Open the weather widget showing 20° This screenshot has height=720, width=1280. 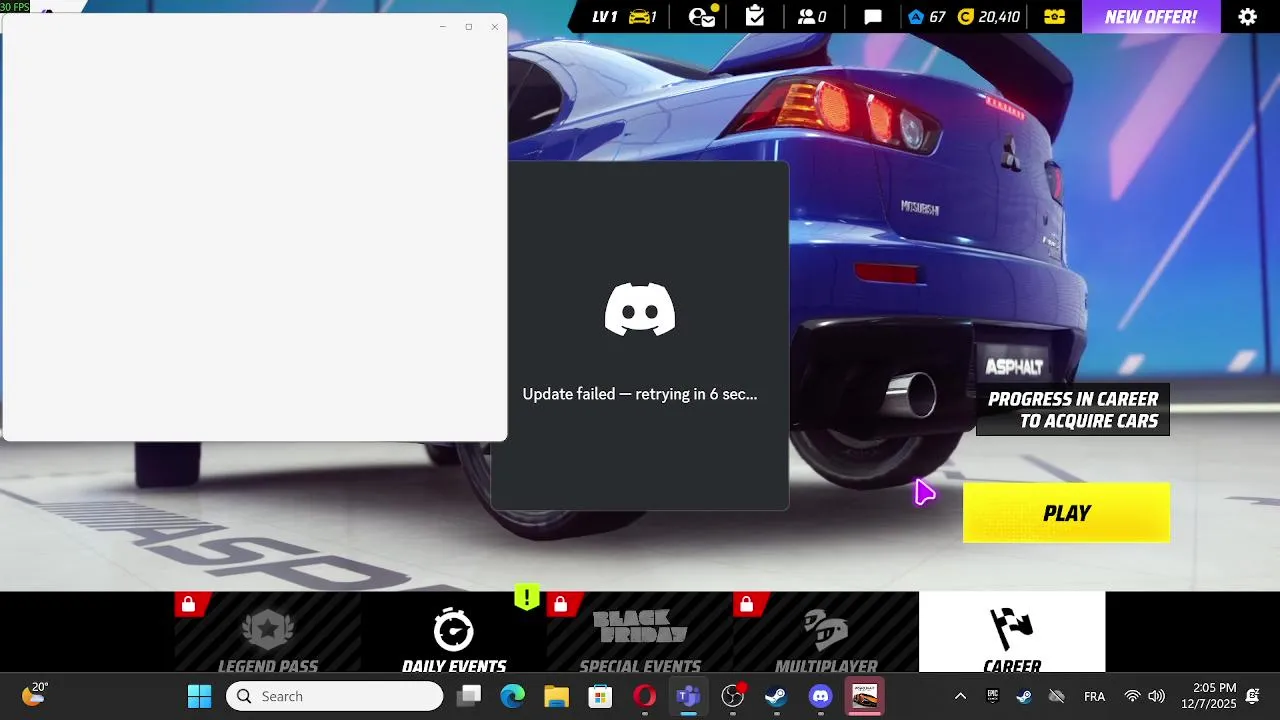34,695
